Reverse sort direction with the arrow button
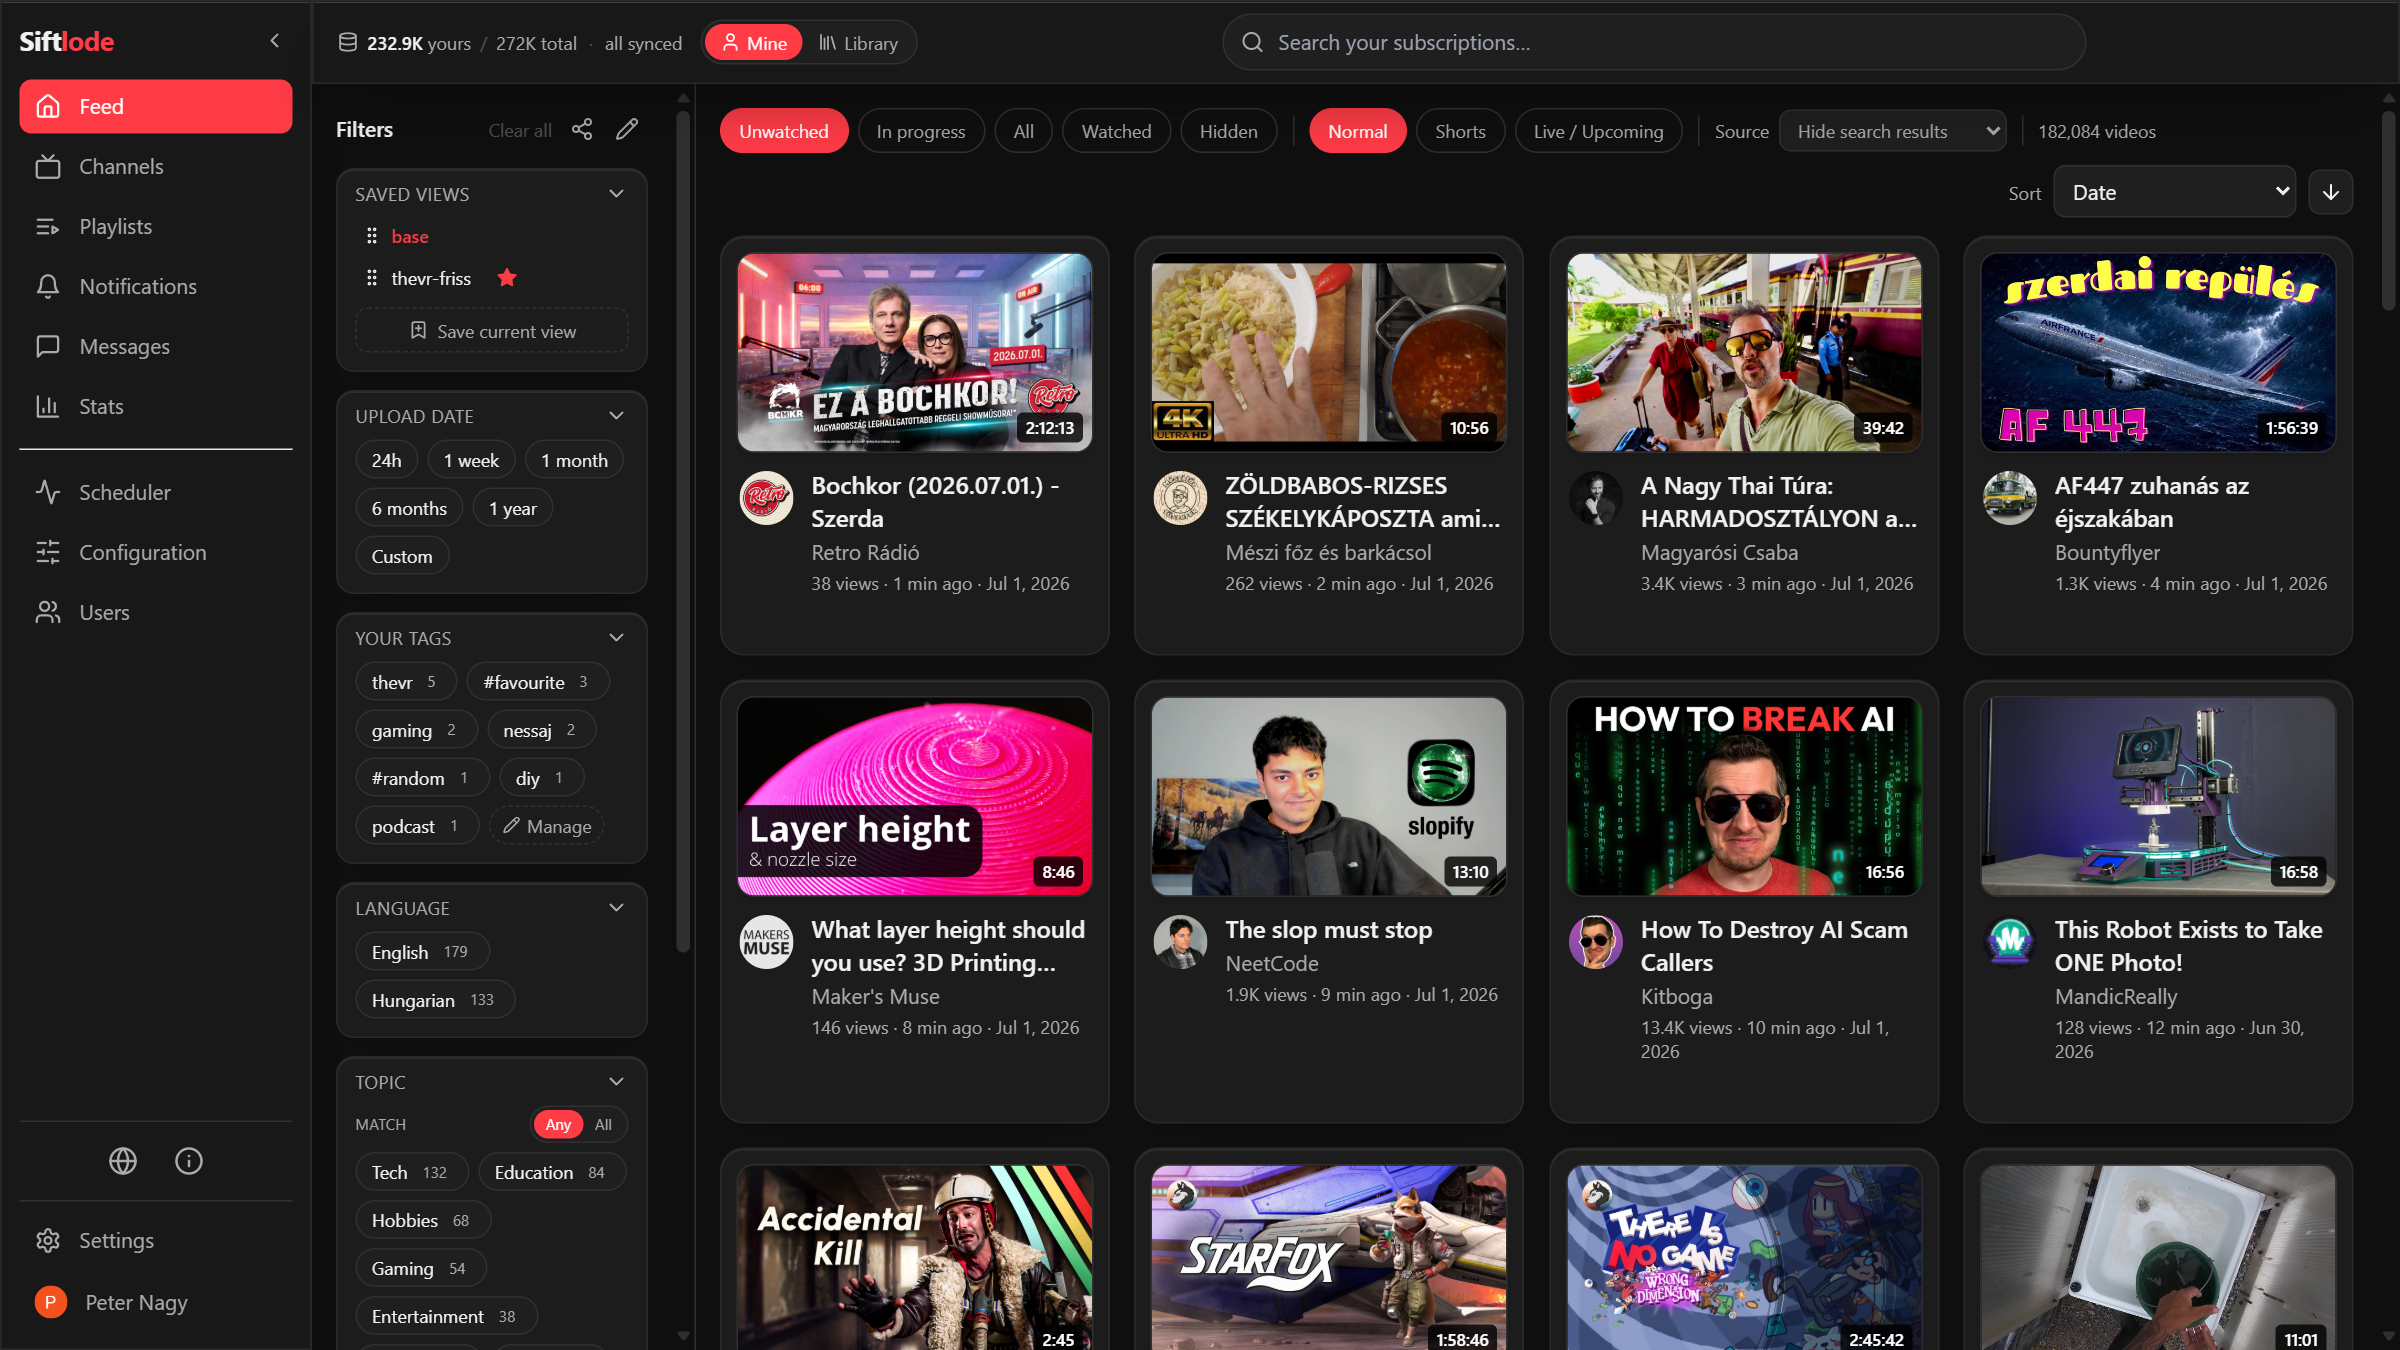The width and height of the screenshot is (2400, 1350). click(x=2331, y=192)
